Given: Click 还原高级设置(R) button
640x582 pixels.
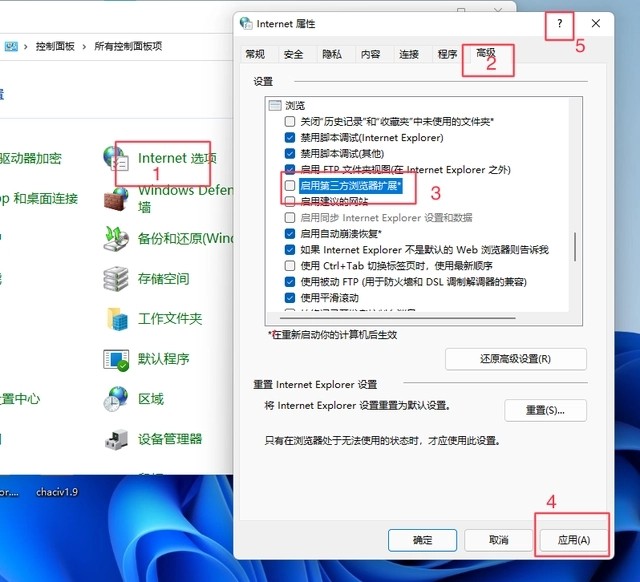Looking at the screenshot, I should pyautogui.click(x=516, y=359).
